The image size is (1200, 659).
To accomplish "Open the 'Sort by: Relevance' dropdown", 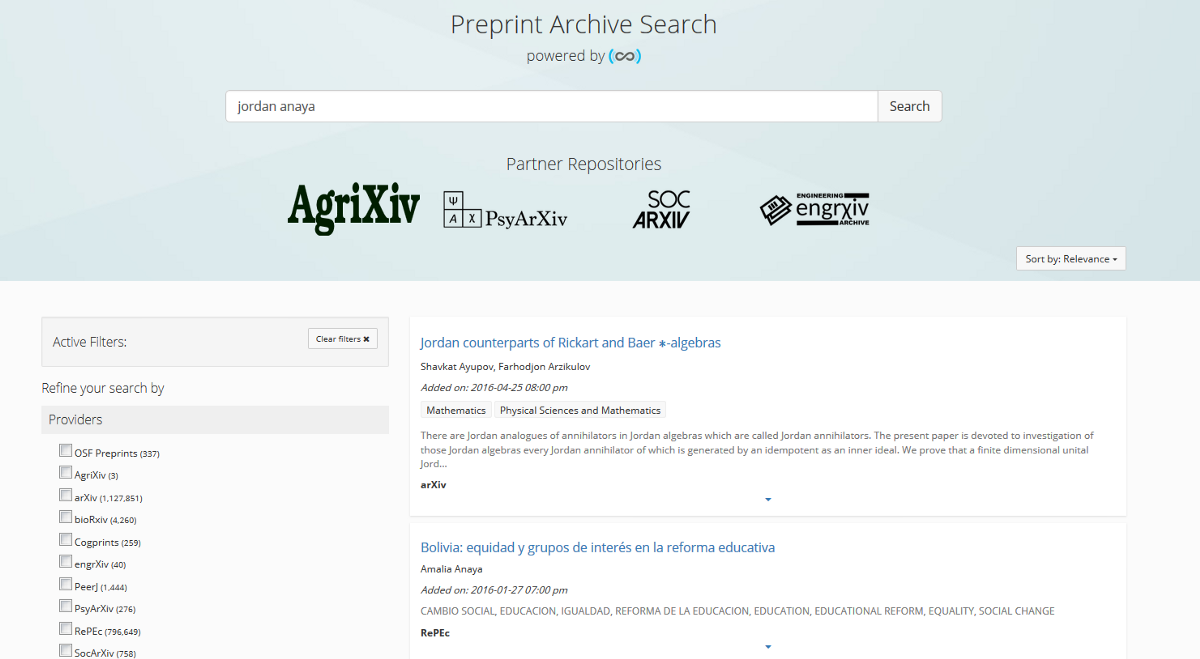I will [1071, 259].
